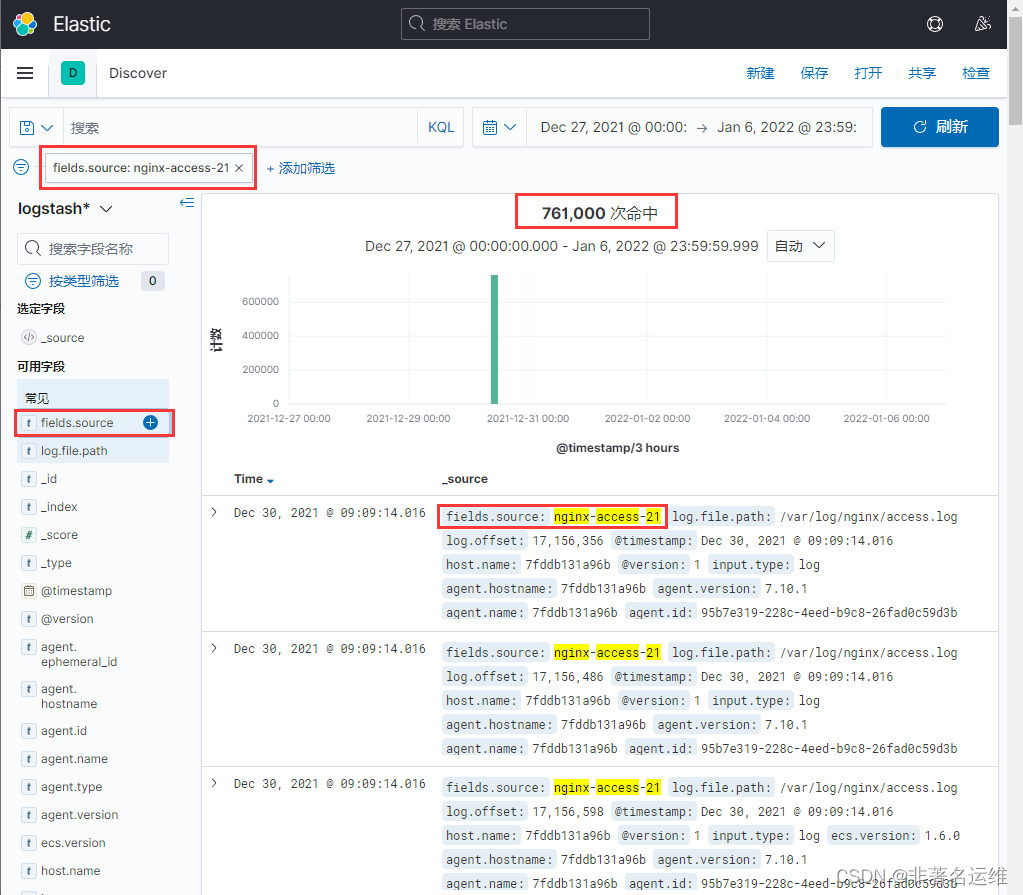Viewport: 1023px width, 895px height.
Task: Click 保存 in the top menu
Action: 814,73
